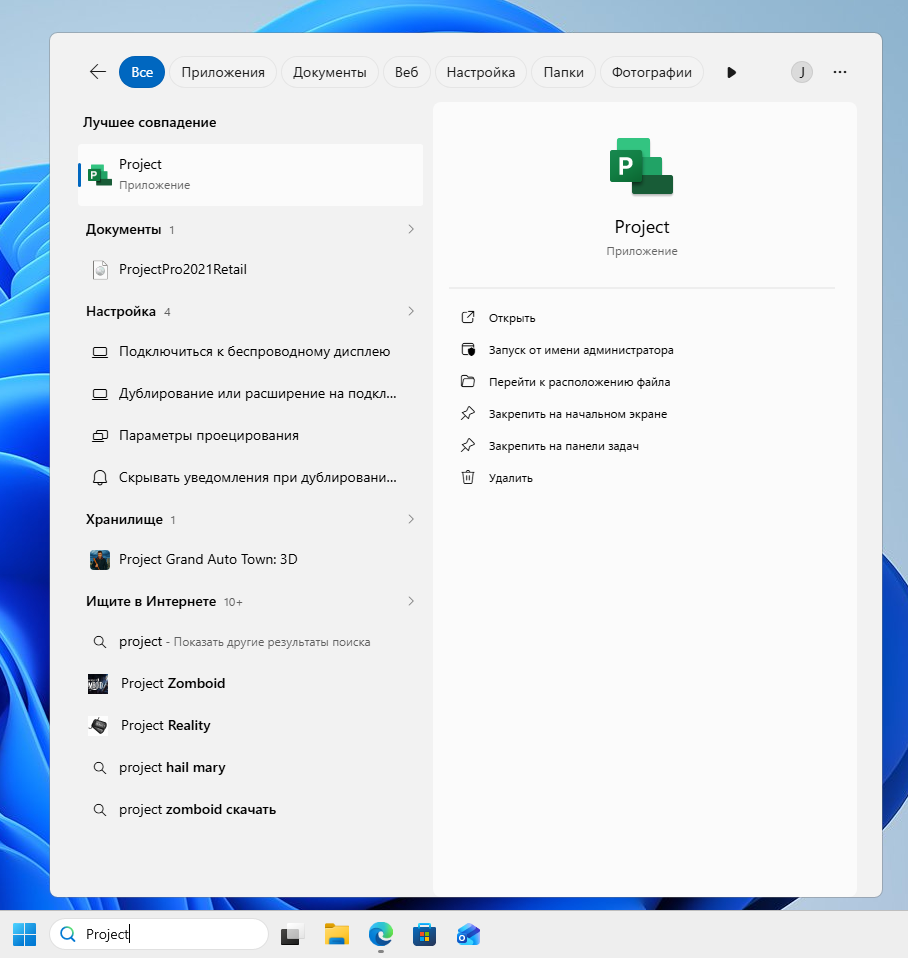The image size is (908, 958).
Task: Click the ProjectPro2021Retail file icon
Action: pyautogui.click(x=100, y=269)
